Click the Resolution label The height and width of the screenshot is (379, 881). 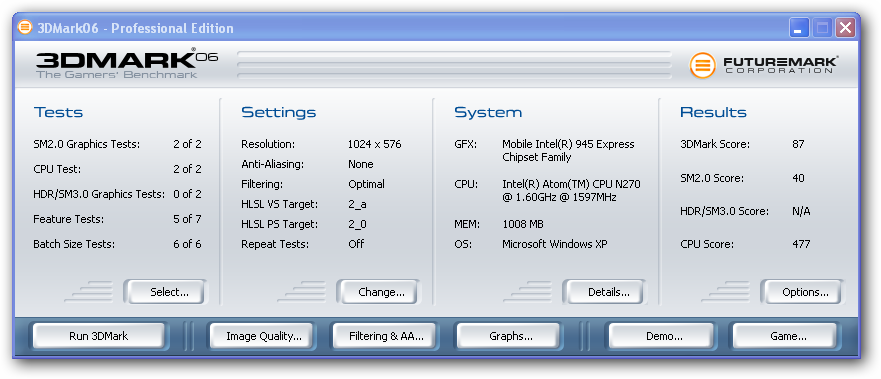tap(267, 144)
